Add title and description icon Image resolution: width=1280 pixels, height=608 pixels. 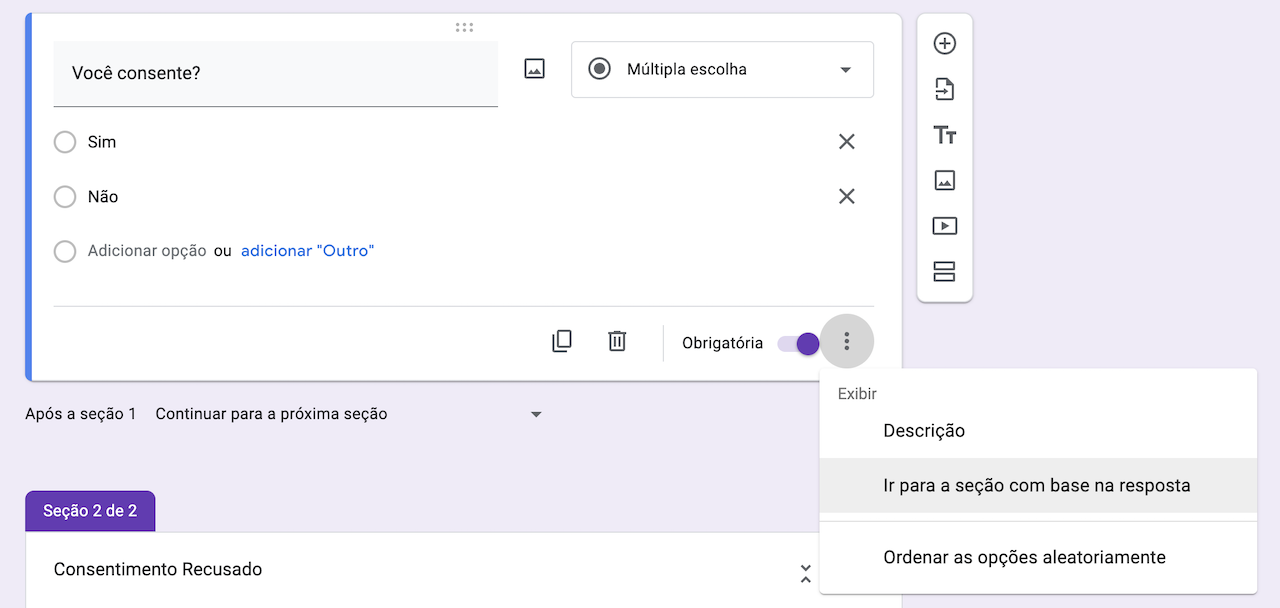click(944, 135)
